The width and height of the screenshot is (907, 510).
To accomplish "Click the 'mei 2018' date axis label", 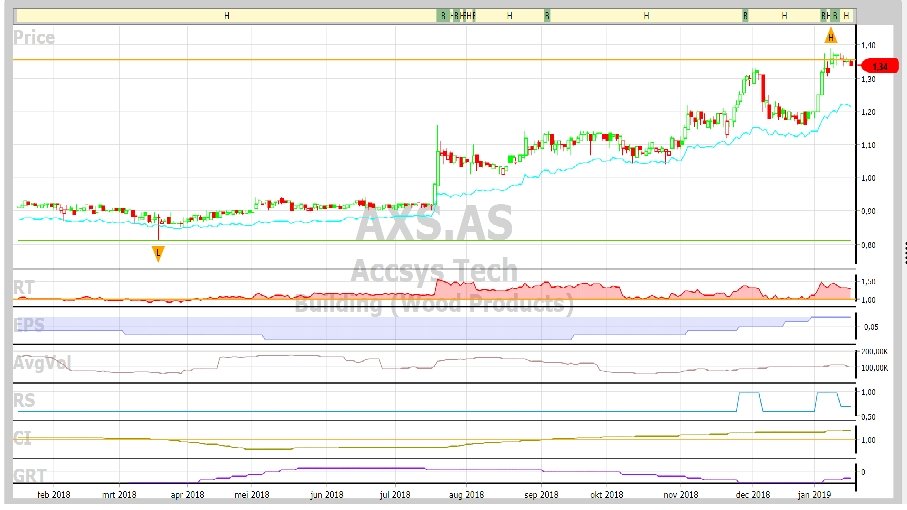I will coord(252,494).
